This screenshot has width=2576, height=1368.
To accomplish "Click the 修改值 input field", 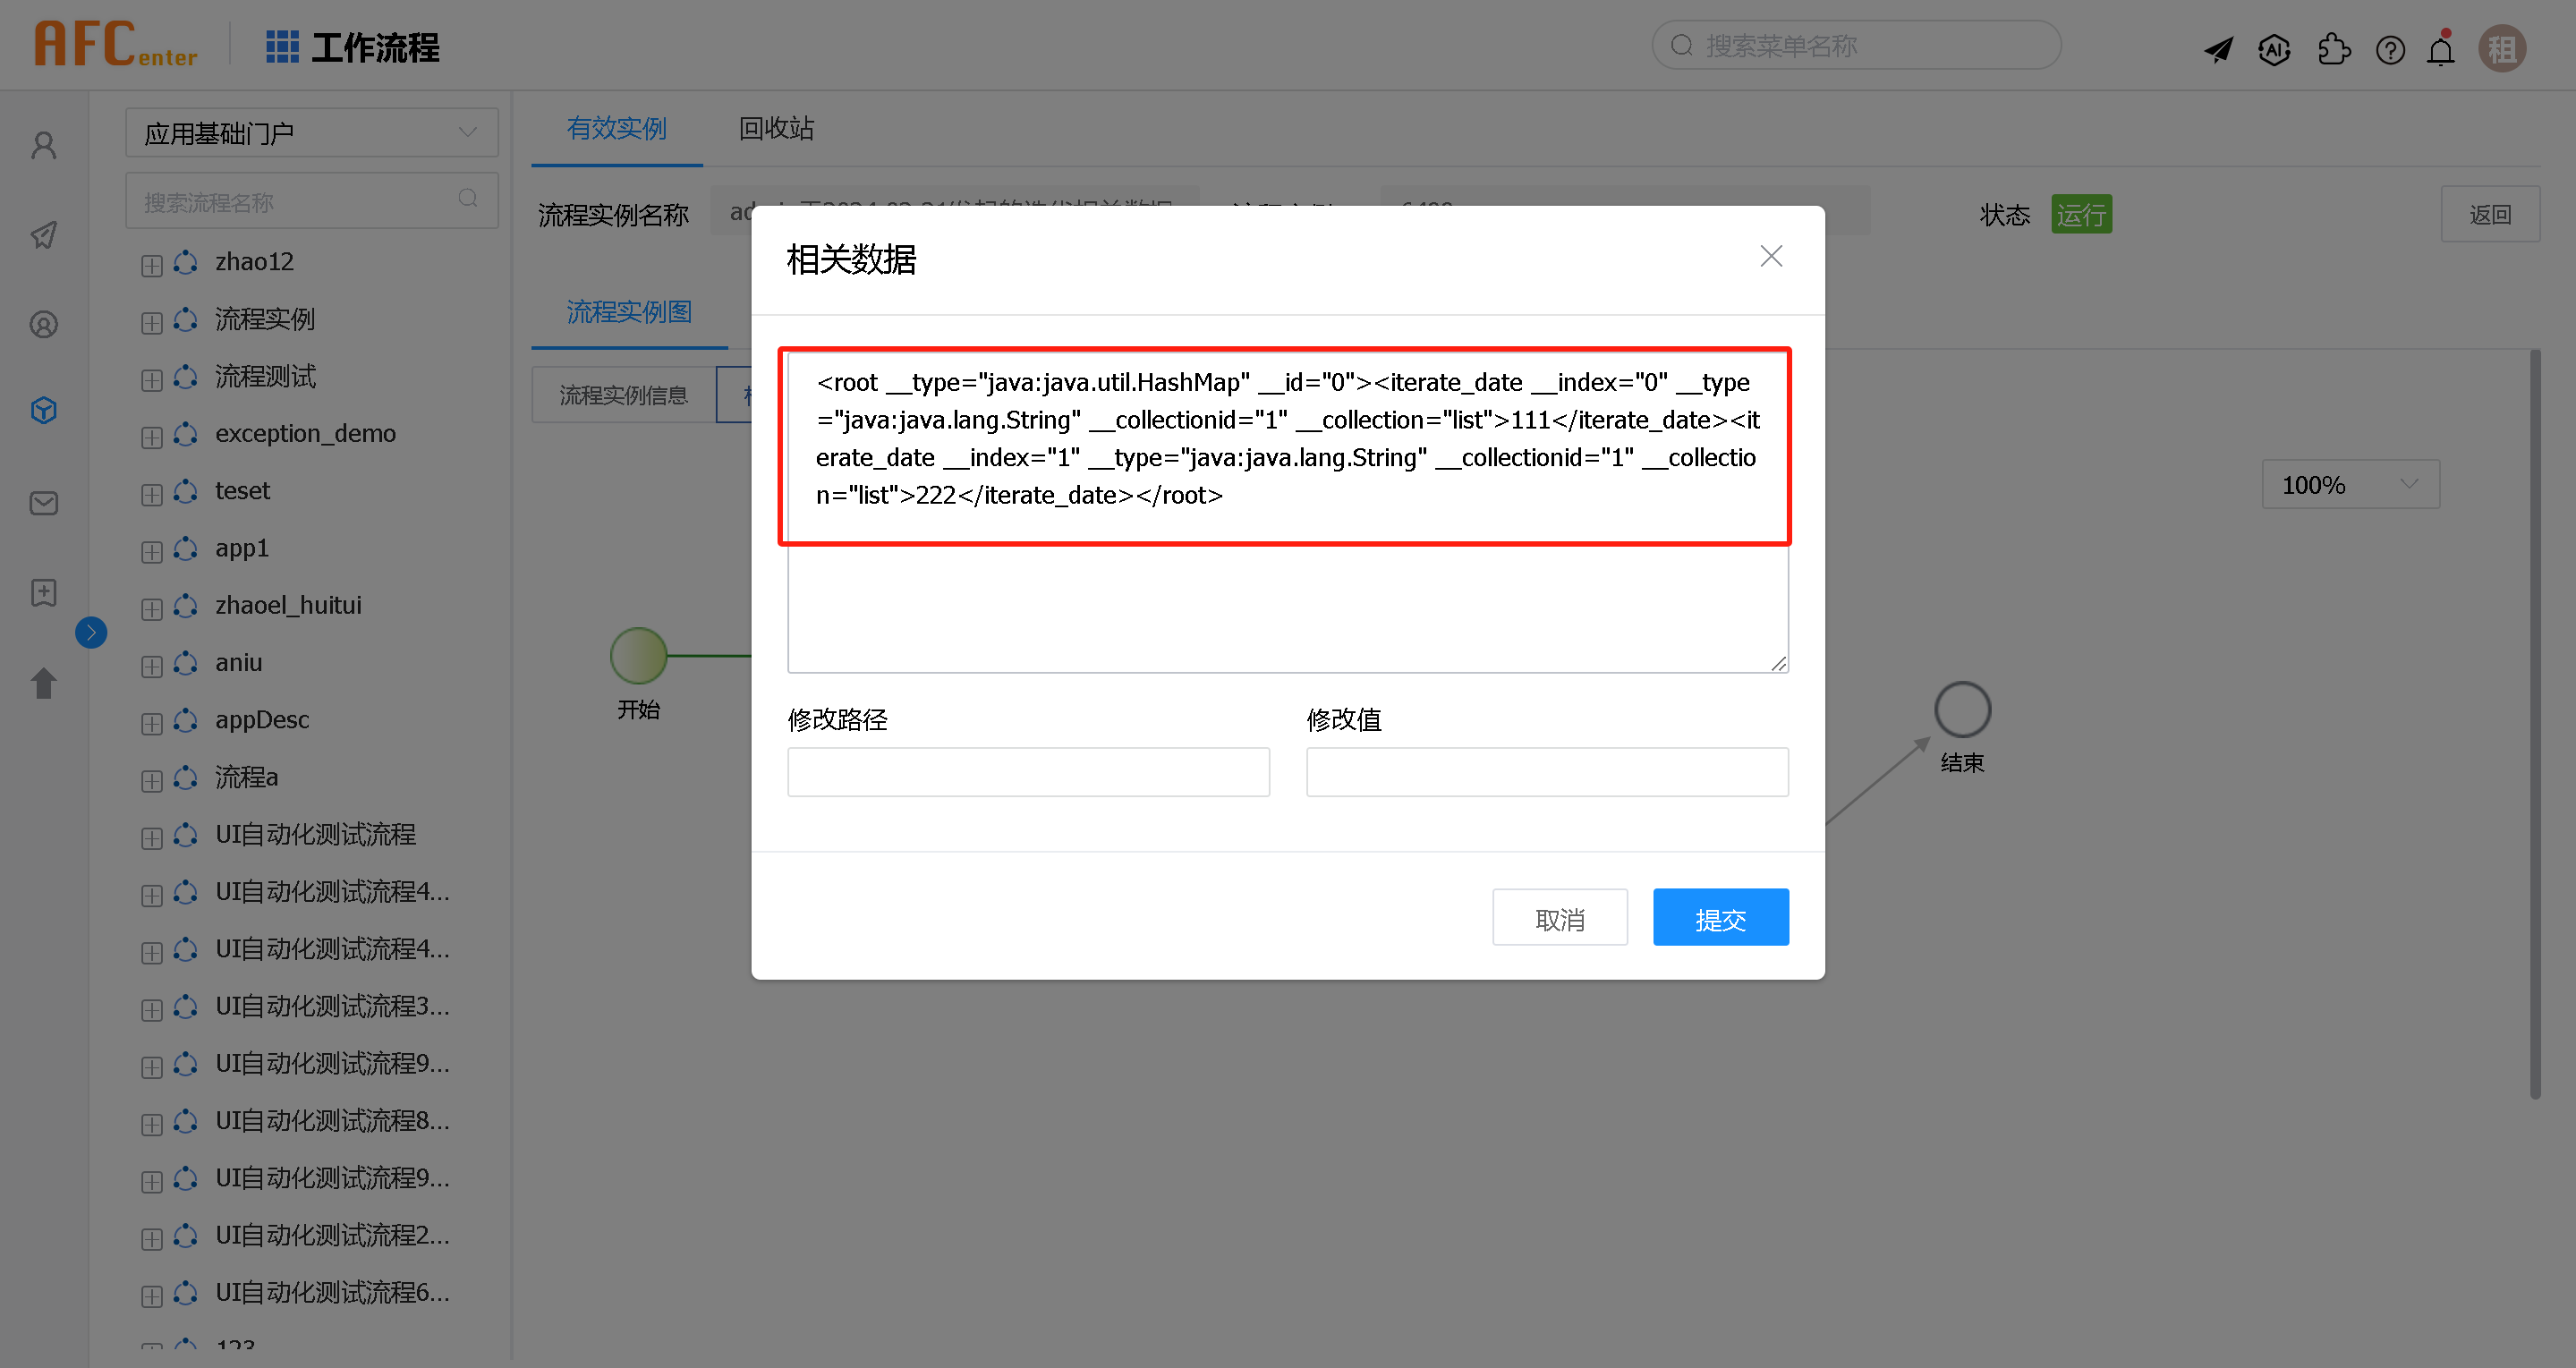I will pyautogui.click(x=1546, y=772).
